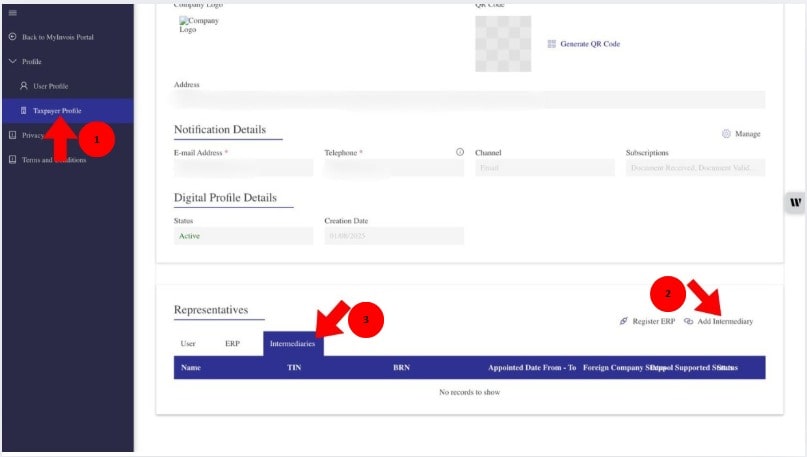The width and height of the screenshot is (807, 457).
Task: Open the Channel dropdown showing Email
Action: 544,168
